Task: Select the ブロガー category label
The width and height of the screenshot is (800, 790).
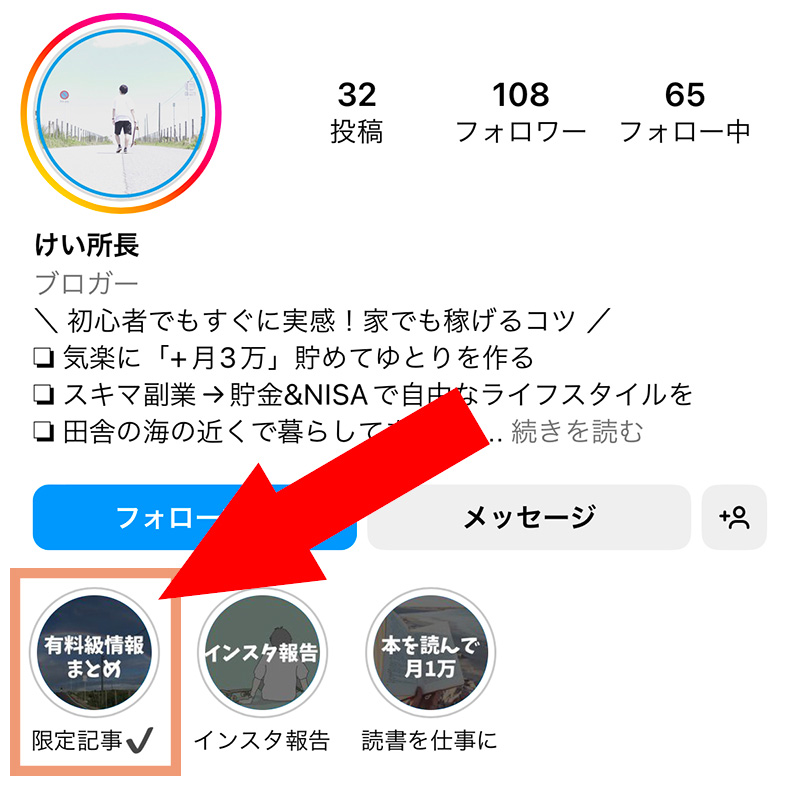Action: [87, 283]
